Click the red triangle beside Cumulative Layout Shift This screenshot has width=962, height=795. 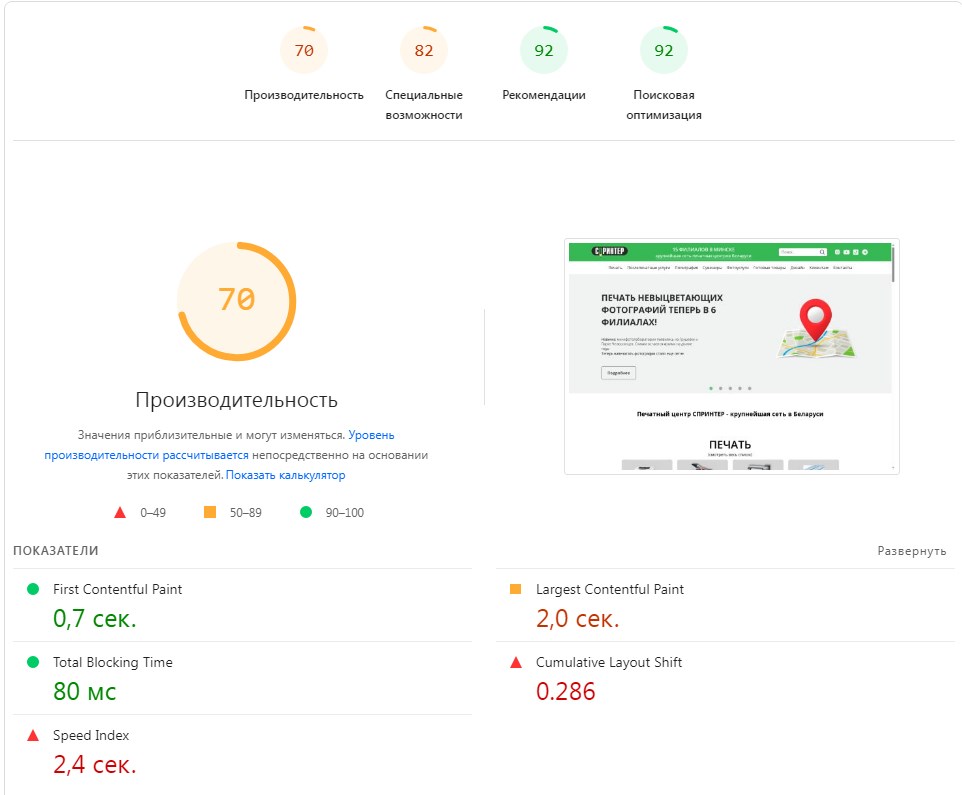tap(517, 662)
